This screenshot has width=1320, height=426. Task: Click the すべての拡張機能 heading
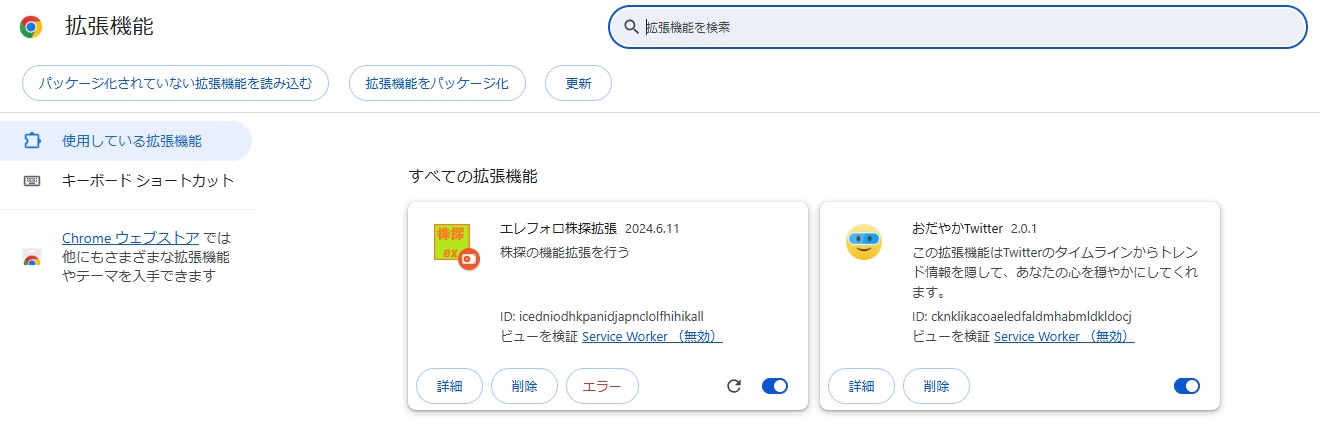[473, 176]
